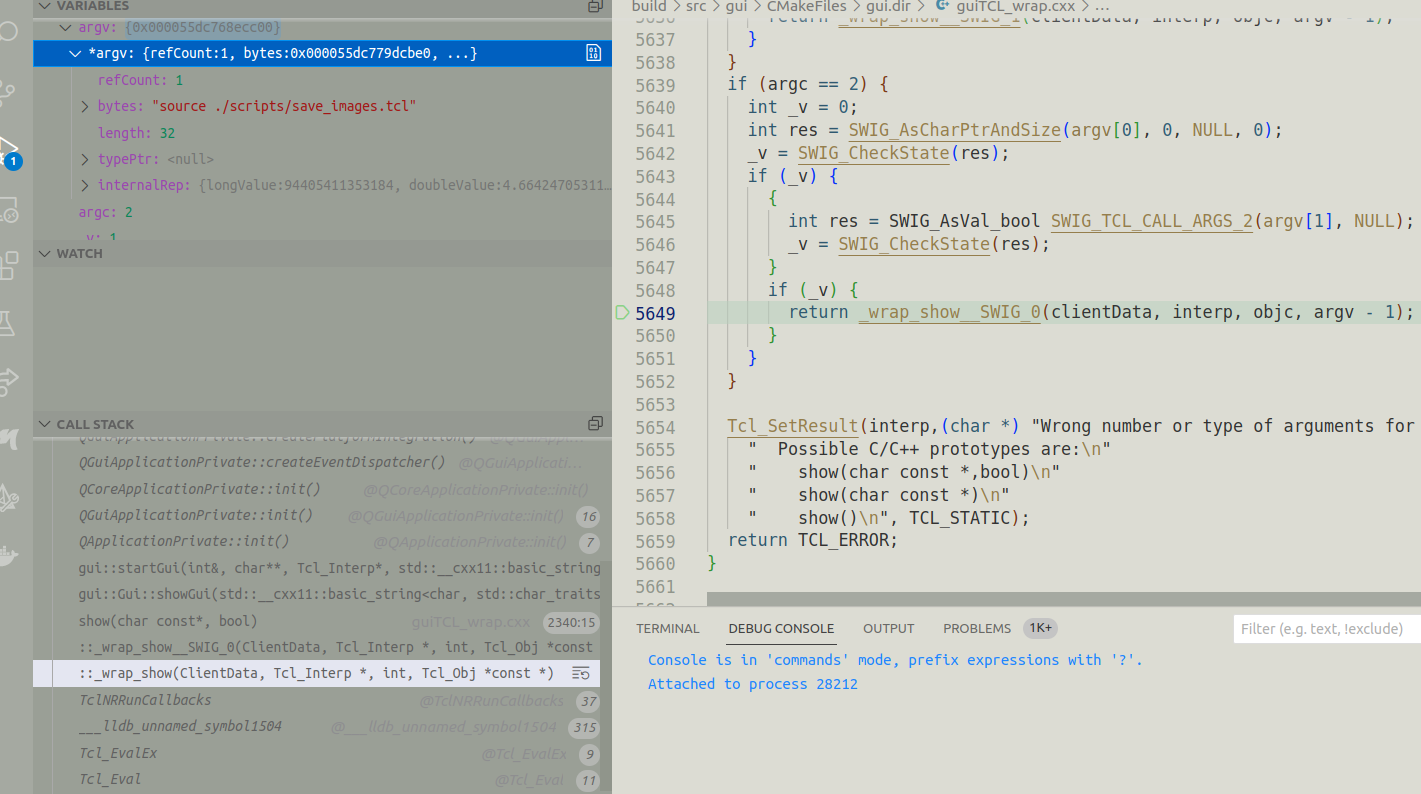Click the panel layout icon in VARIABLES header

[595, 7]
